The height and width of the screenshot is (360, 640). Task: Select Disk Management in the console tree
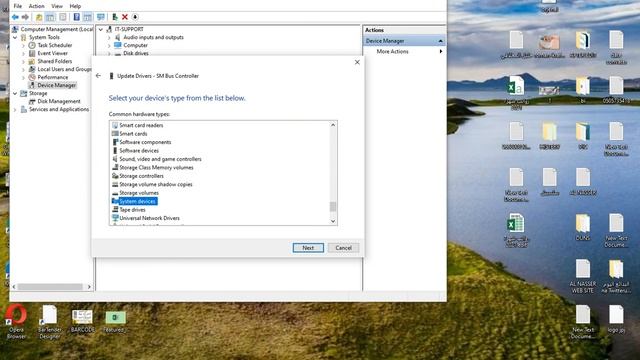click(x=59, y=101)
